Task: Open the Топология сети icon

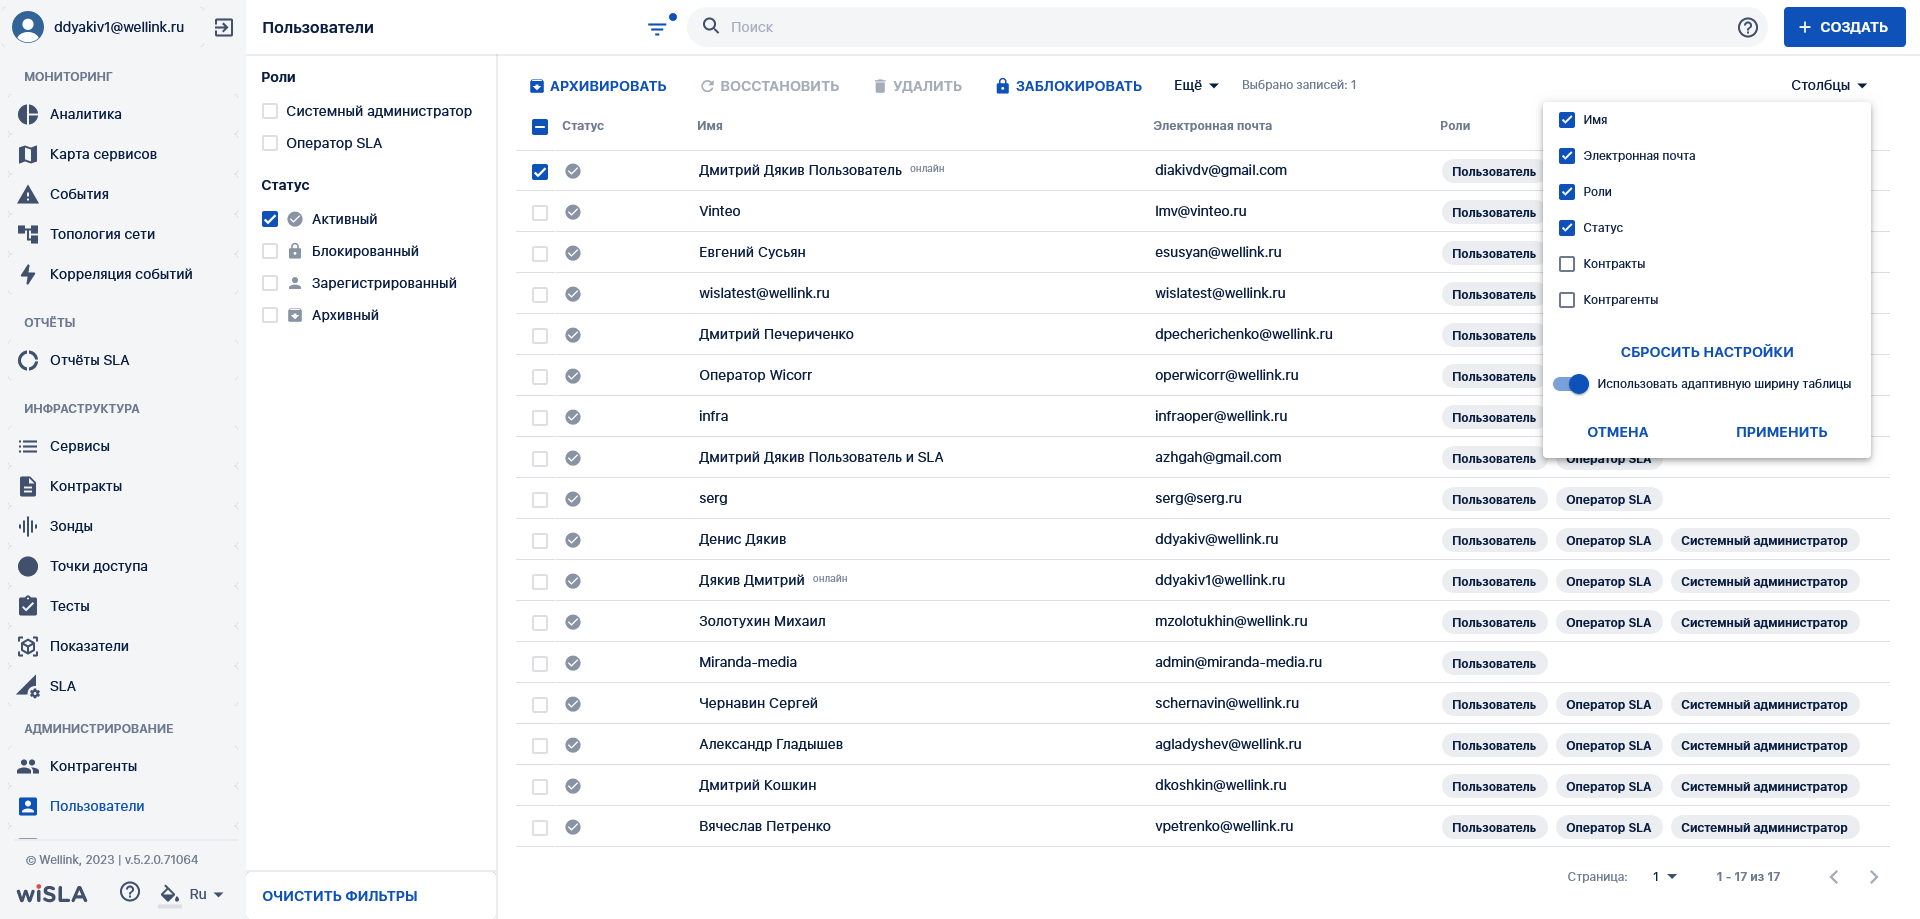Action: [x=28, y=234]
